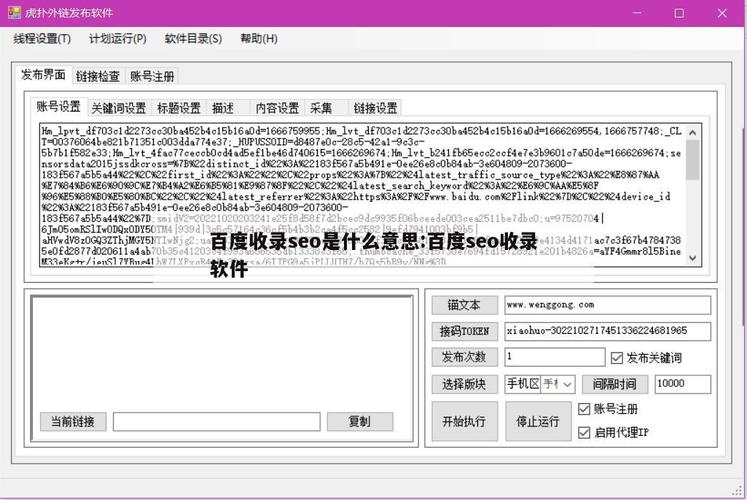Toggle the 发布关键词 checkbox
The height and width of the screenshot is (500, 747).
[616, 358]
